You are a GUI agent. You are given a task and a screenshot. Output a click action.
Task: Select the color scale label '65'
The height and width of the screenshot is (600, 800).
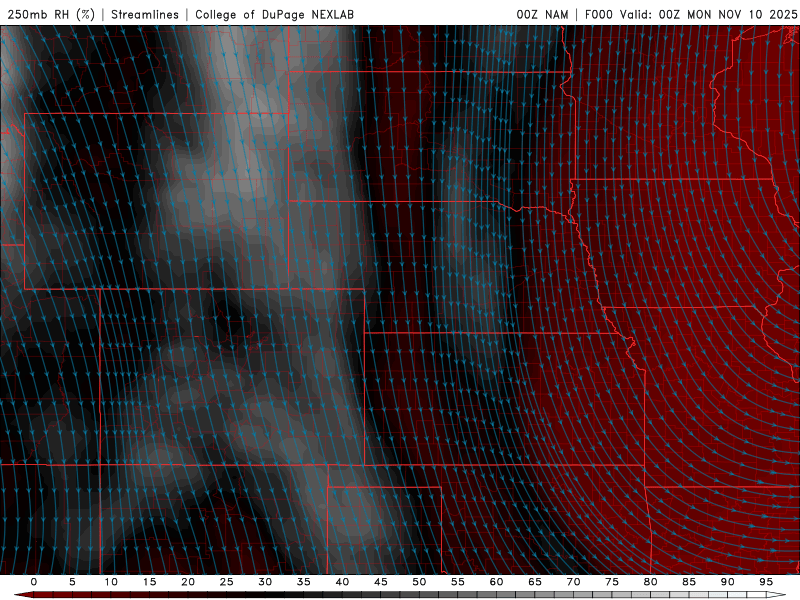pos(535,582)
